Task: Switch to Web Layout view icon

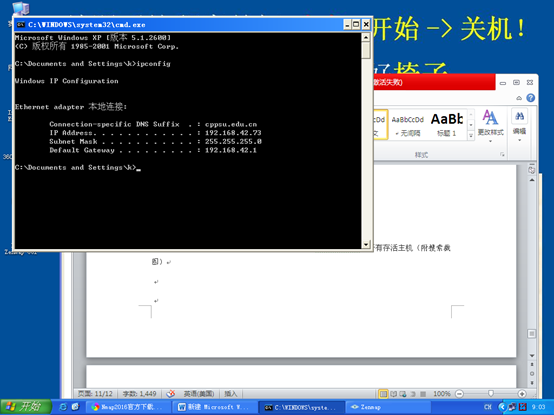Action: tap(403, 393)
